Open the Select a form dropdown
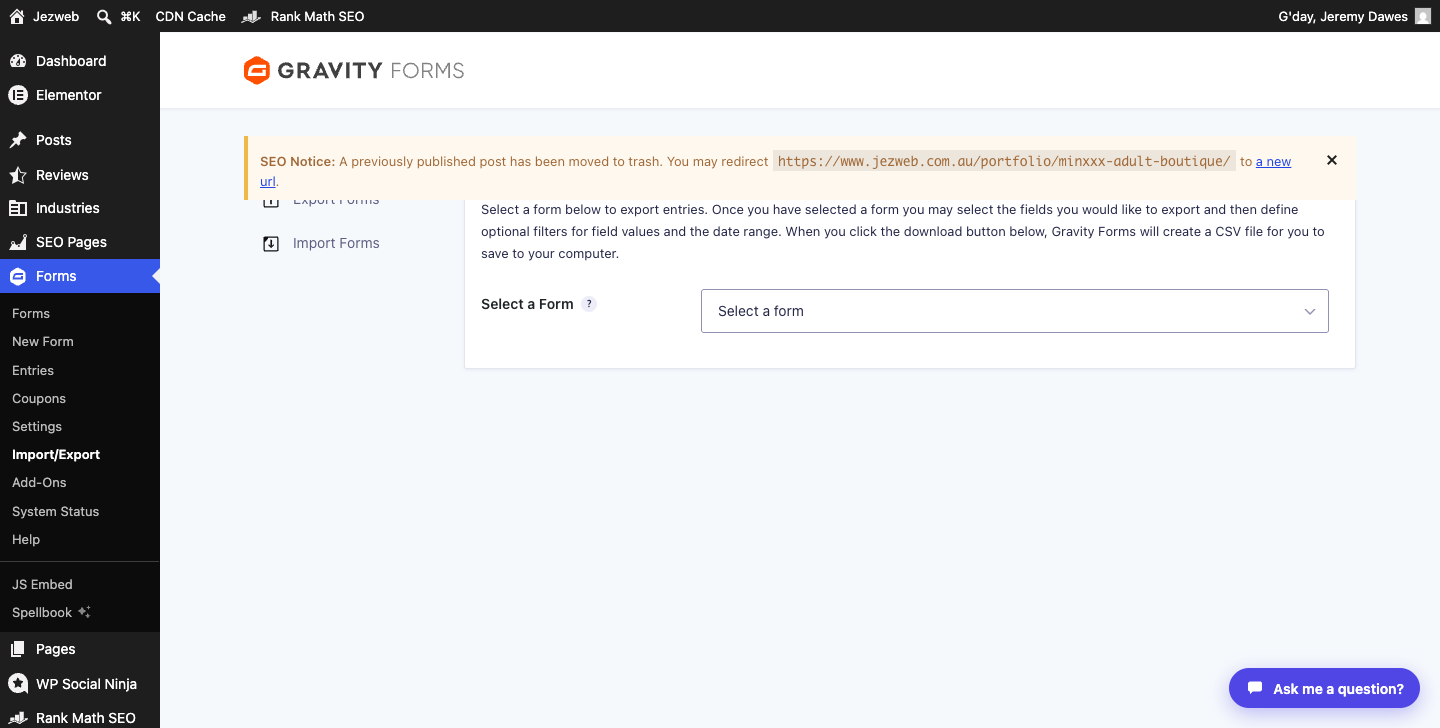Viewport: 1440px width, 728px height. pyautogui.click(x=1015, y=311)
